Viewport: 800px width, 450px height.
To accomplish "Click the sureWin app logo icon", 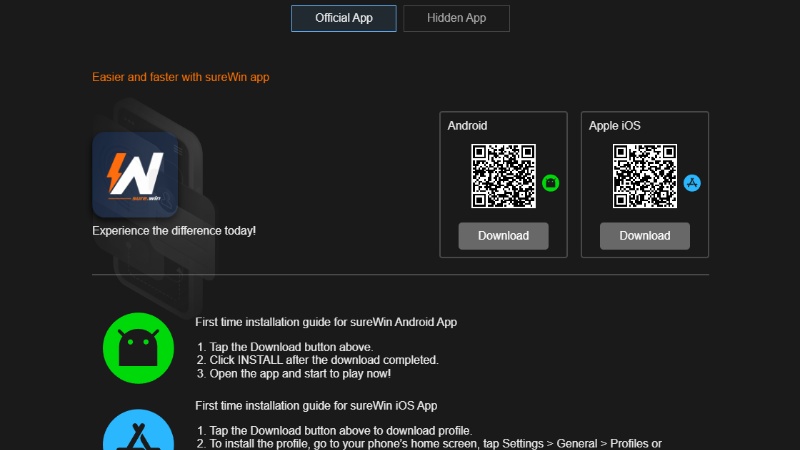I will pyautogui.click(x=135, y=174).
